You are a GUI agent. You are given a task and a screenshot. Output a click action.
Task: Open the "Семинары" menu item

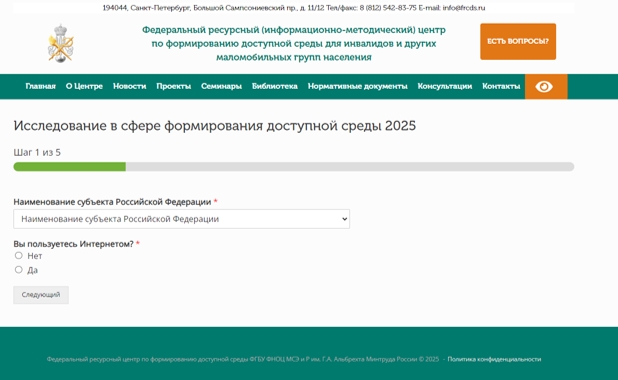[221, 86]
